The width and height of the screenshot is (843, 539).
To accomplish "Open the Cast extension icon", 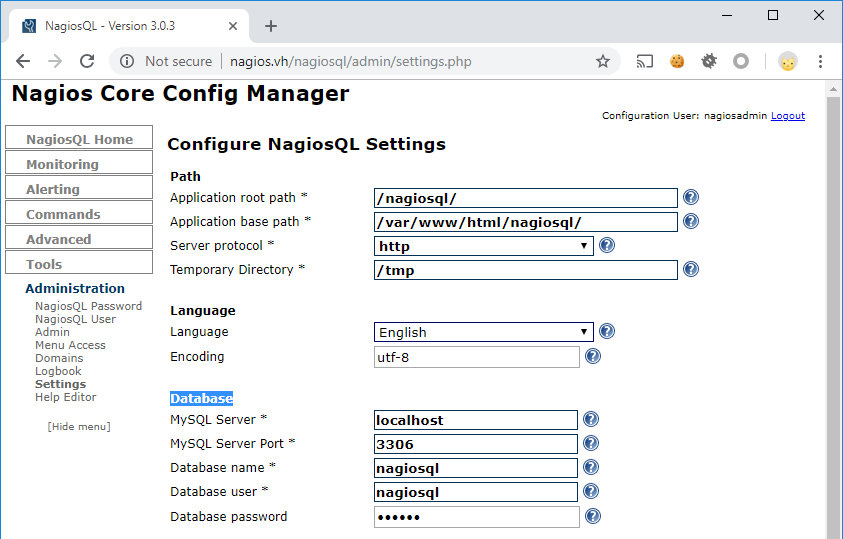I will (645, 61).
